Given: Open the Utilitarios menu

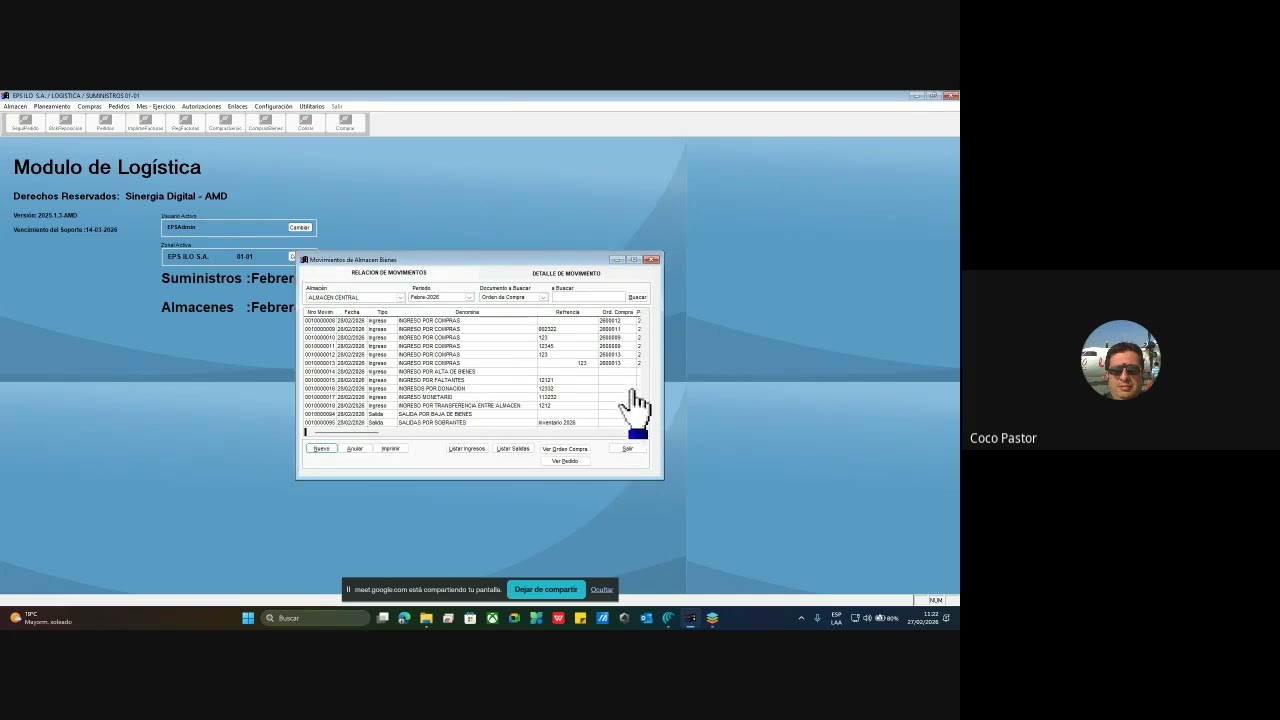Looking at the screenshot, I should [x=312, y=106].
